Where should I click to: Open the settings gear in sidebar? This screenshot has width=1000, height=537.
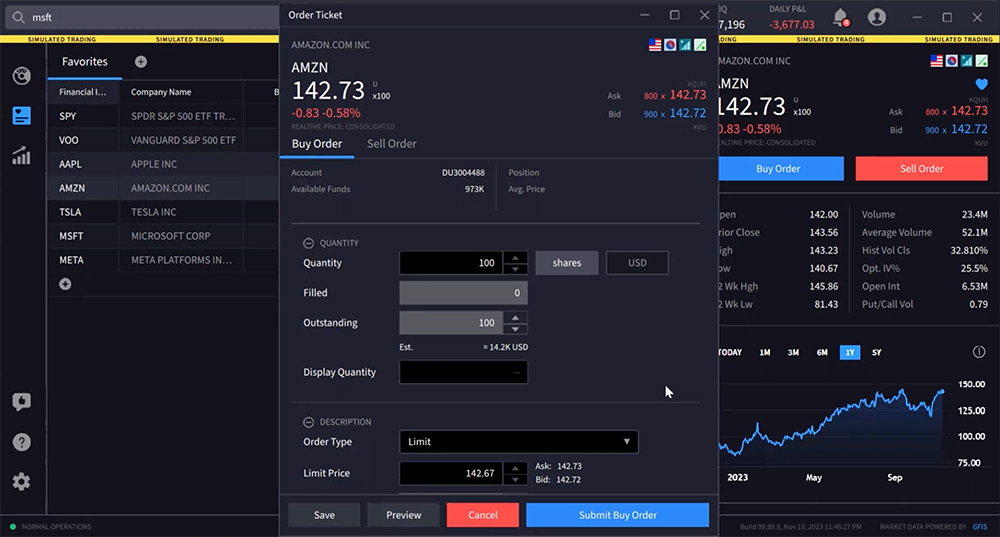(x=21, y=482)
